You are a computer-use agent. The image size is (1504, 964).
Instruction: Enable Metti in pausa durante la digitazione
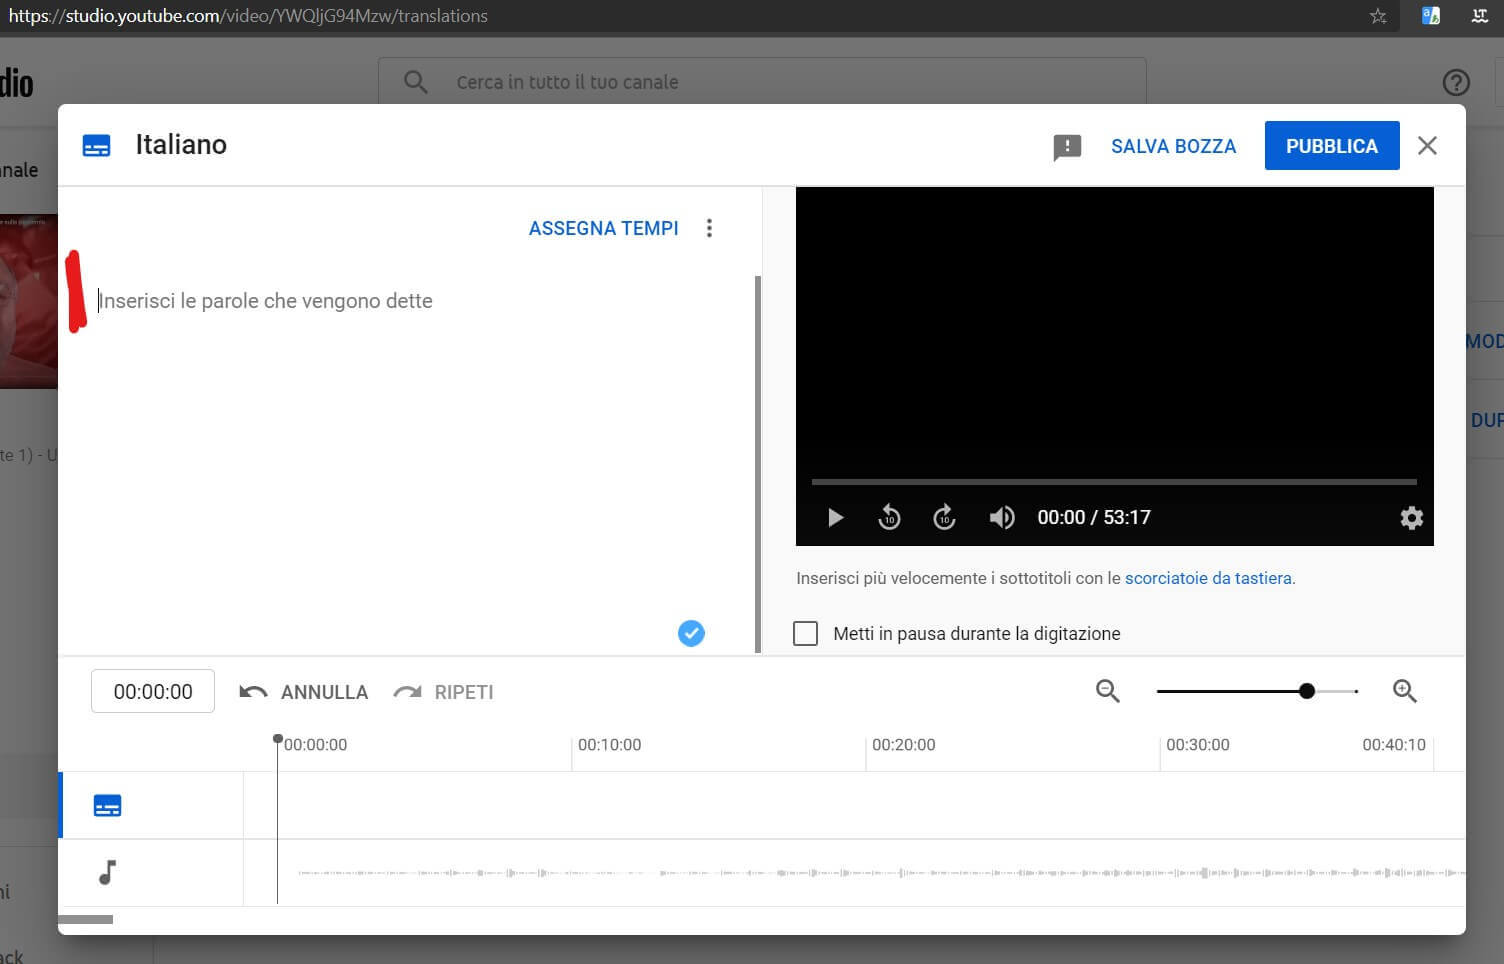805,634
